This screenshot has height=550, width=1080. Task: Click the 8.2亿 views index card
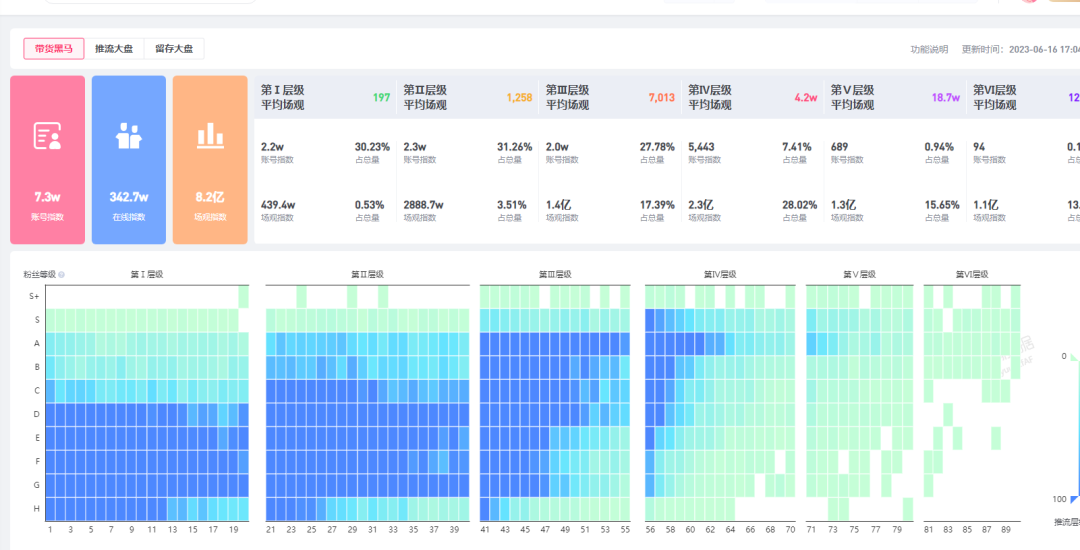point(210,160)
